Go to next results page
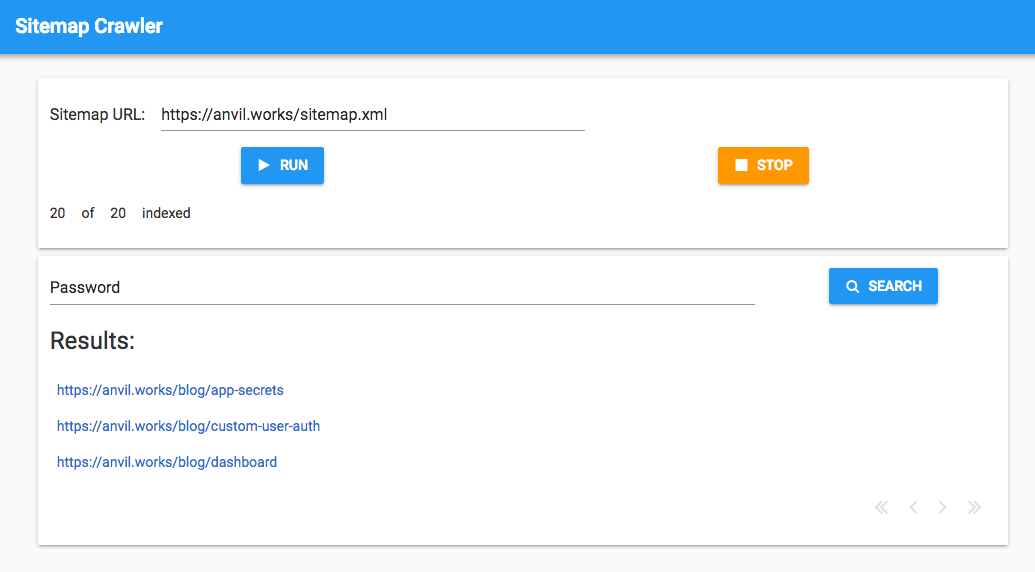1035x572 pixels. 942,508
